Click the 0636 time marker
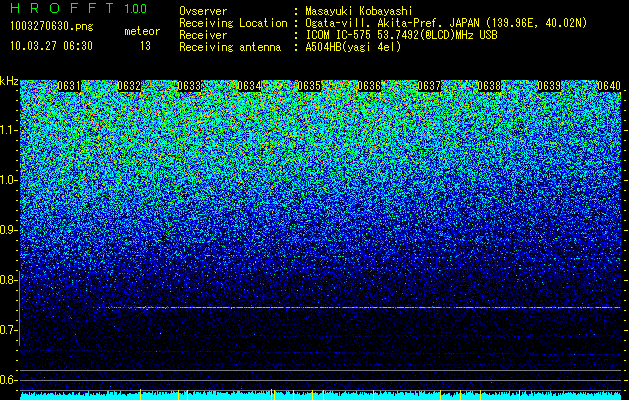Viewport: 629px width, 400px height. click(369, 86)
